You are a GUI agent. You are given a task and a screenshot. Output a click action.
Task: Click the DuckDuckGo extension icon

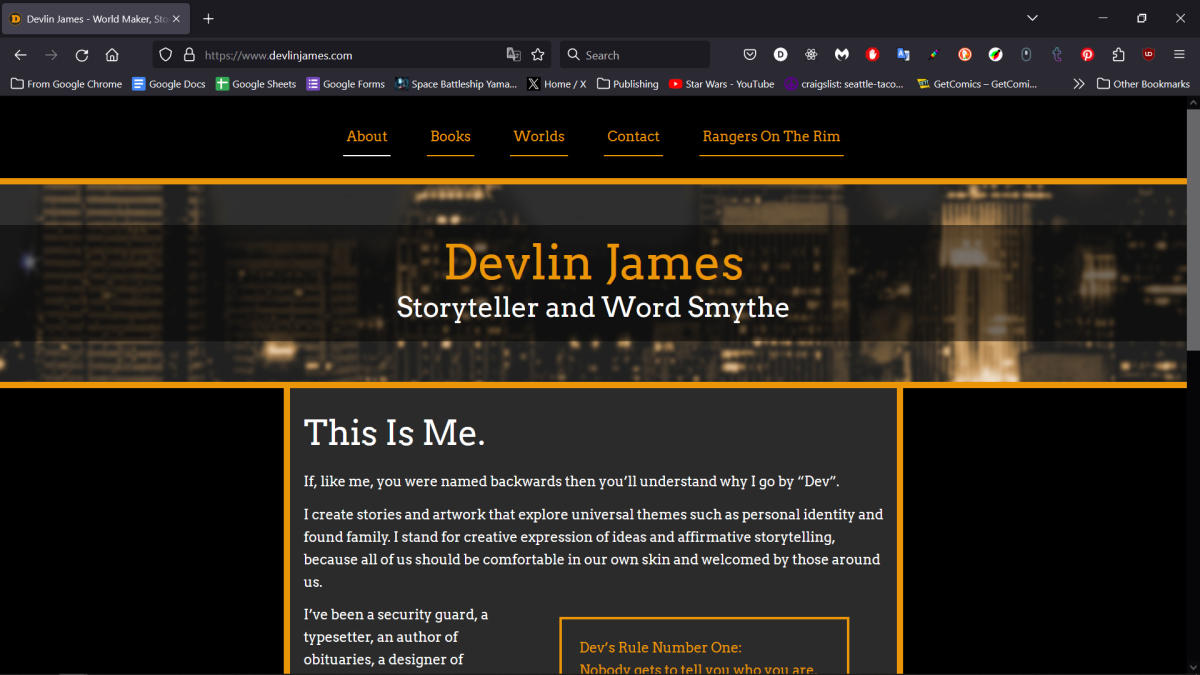(964, 55)
